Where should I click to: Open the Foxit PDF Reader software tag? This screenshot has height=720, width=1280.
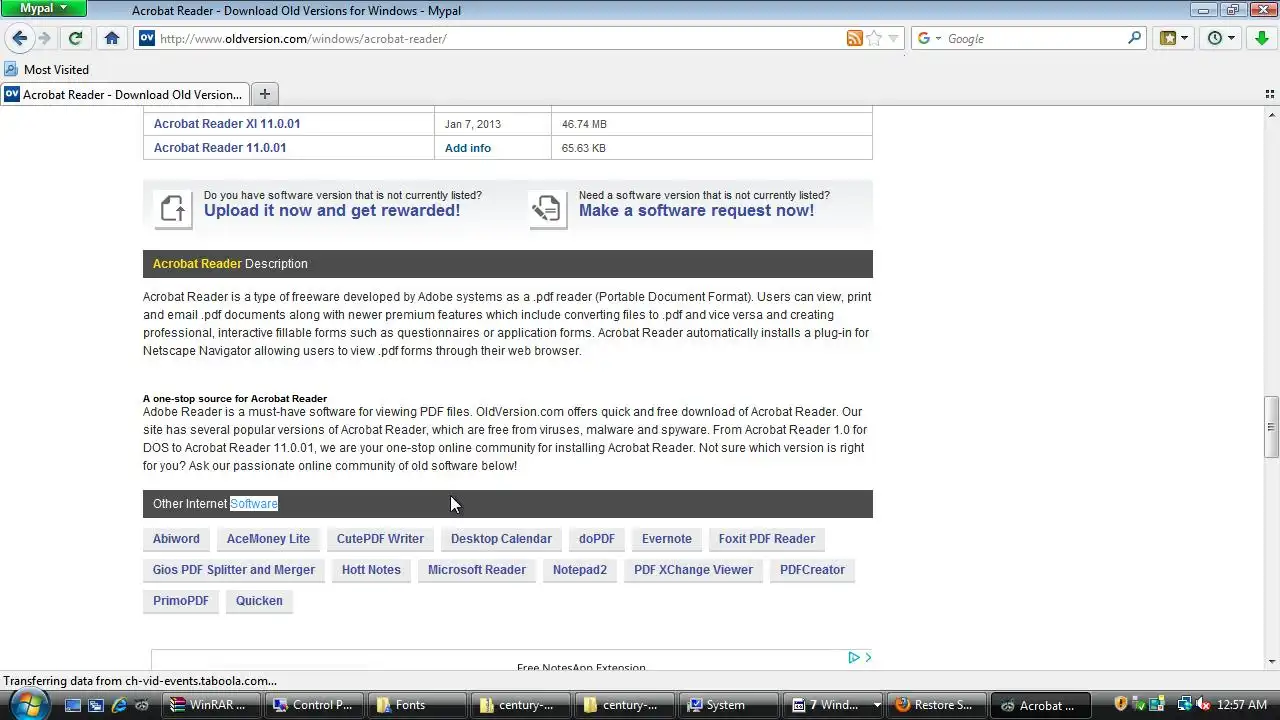(x=767, y=539)
